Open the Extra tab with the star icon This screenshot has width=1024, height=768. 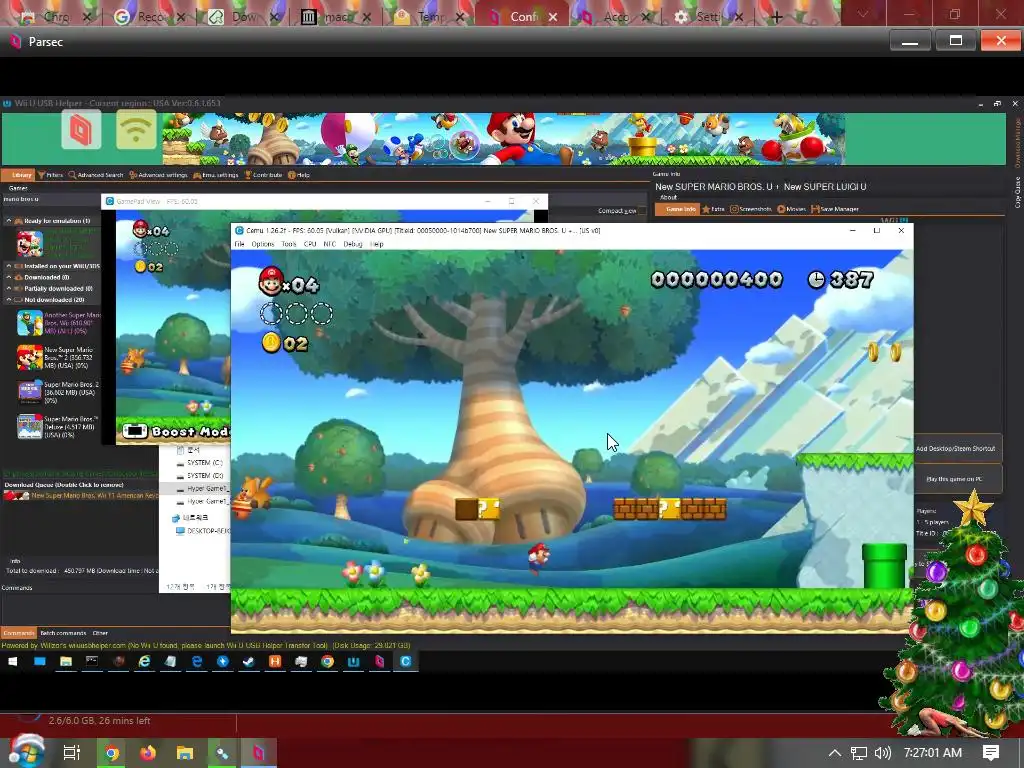tap(713, 209)
